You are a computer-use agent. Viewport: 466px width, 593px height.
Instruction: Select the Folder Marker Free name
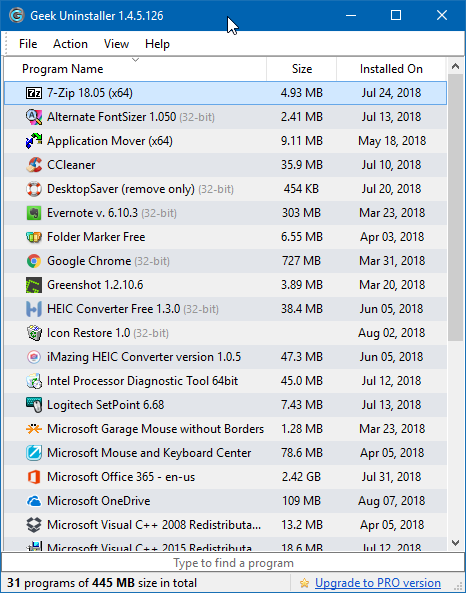pyautogui.click(x=96, y=237)
